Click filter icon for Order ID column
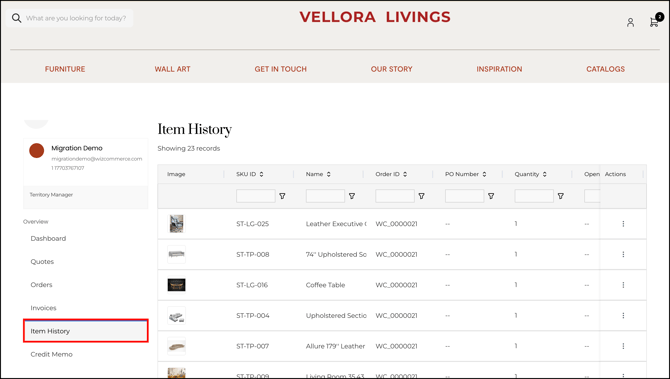 click(422, 196)
